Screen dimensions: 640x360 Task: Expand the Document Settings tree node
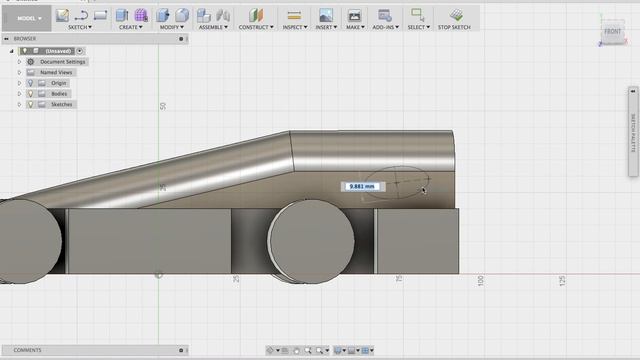[x=19, y=62]
